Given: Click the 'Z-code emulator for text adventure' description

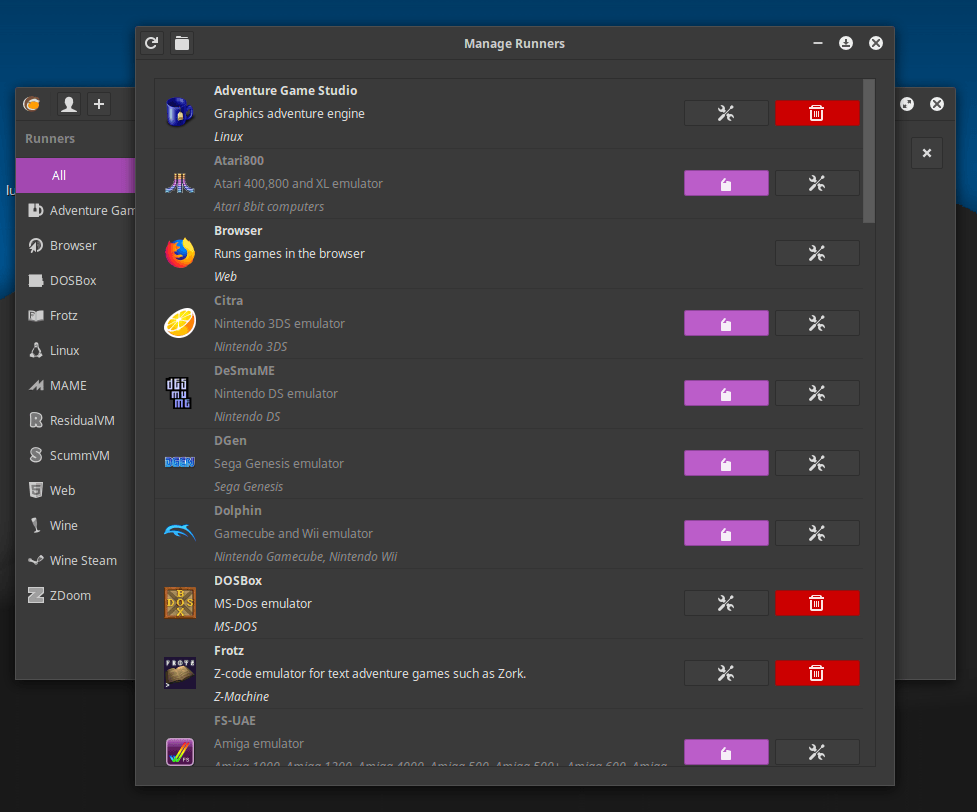Looking at the screenshot, I should pyautogui.click(x=370, y=674).
